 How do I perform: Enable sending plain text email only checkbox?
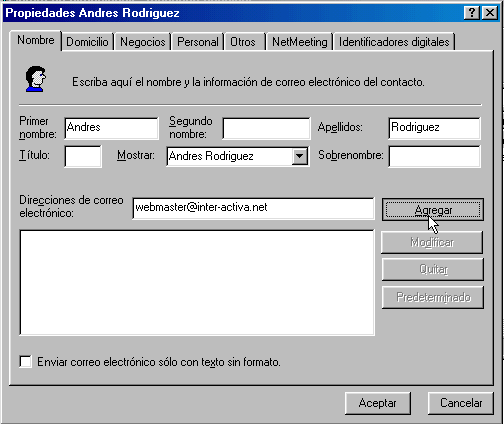[x=26, y=362]
